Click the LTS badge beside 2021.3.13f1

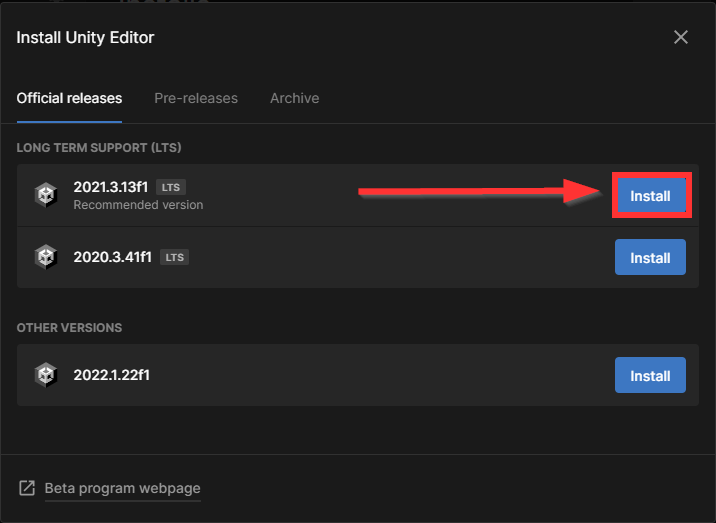tap(171, 187)
